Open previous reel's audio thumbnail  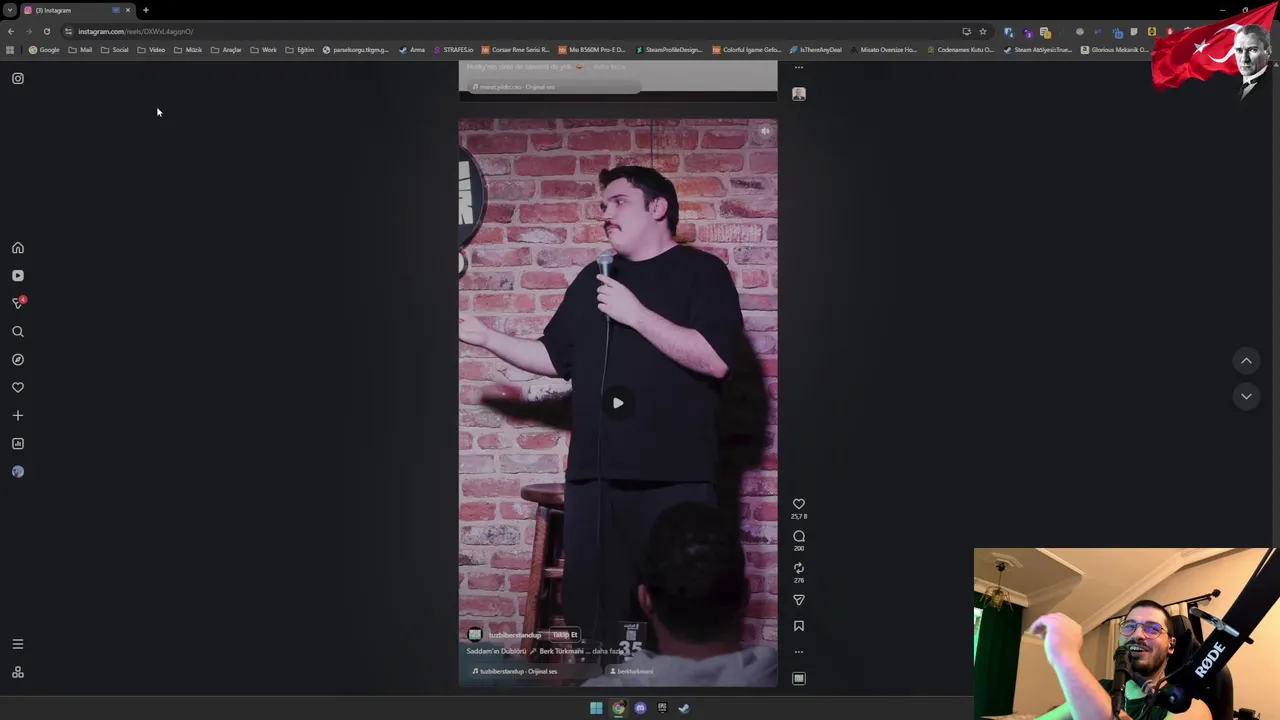click(x=798, y=94)
